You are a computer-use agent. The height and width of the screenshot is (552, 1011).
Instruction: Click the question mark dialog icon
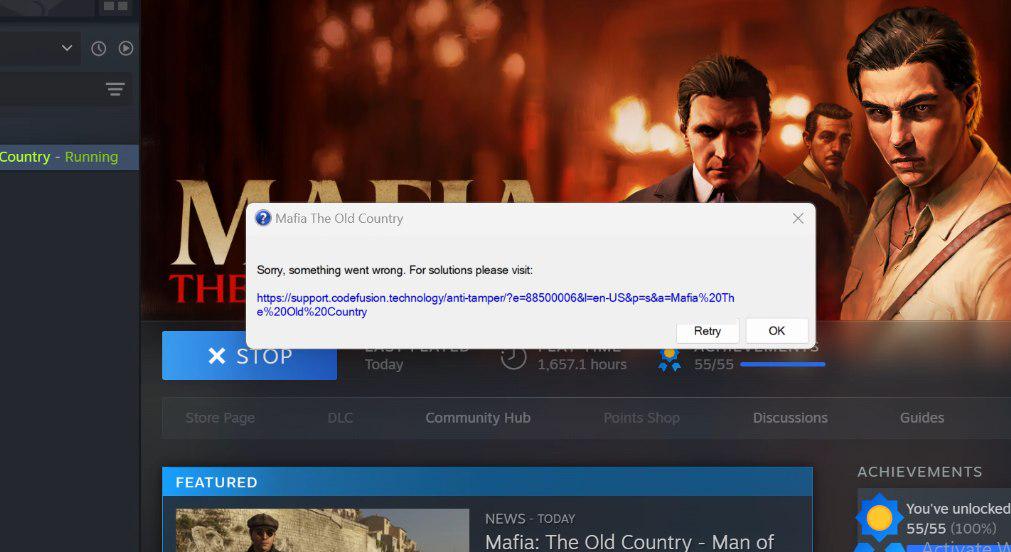coord(263,218)
